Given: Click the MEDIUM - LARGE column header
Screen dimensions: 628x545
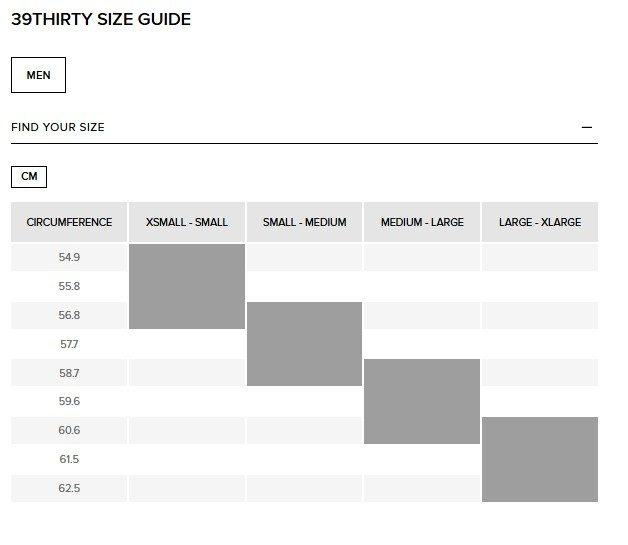Looking at the screenshot, I should click(422, 222).
